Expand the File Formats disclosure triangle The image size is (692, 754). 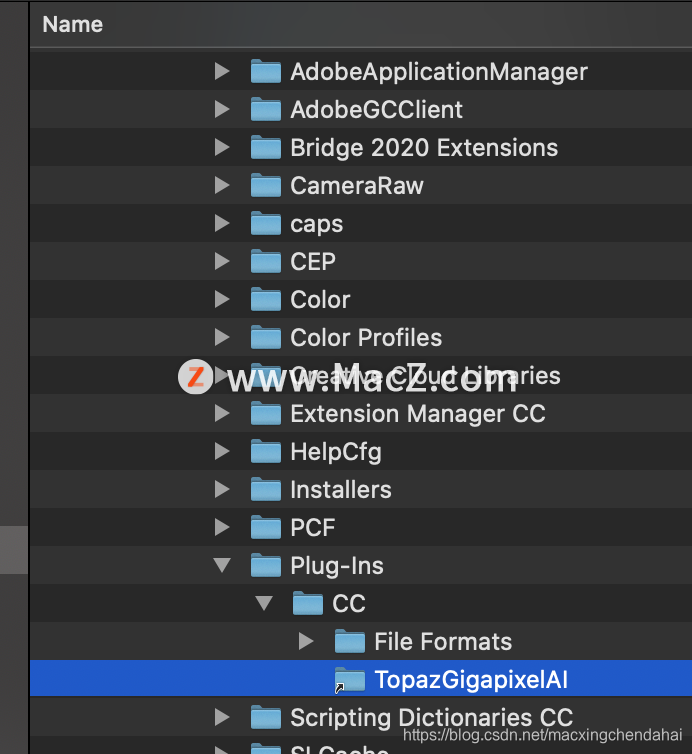[x=306, y=641]
